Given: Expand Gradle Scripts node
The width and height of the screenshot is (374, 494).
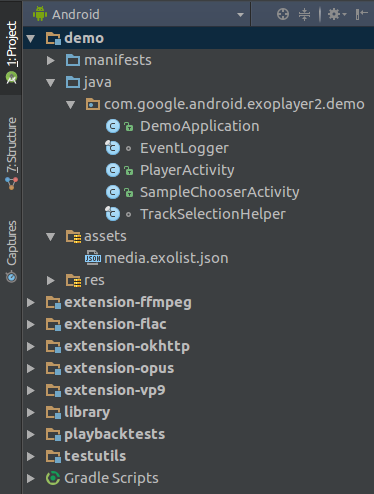Looking at the screenshot, I should (x=31, y=478).
